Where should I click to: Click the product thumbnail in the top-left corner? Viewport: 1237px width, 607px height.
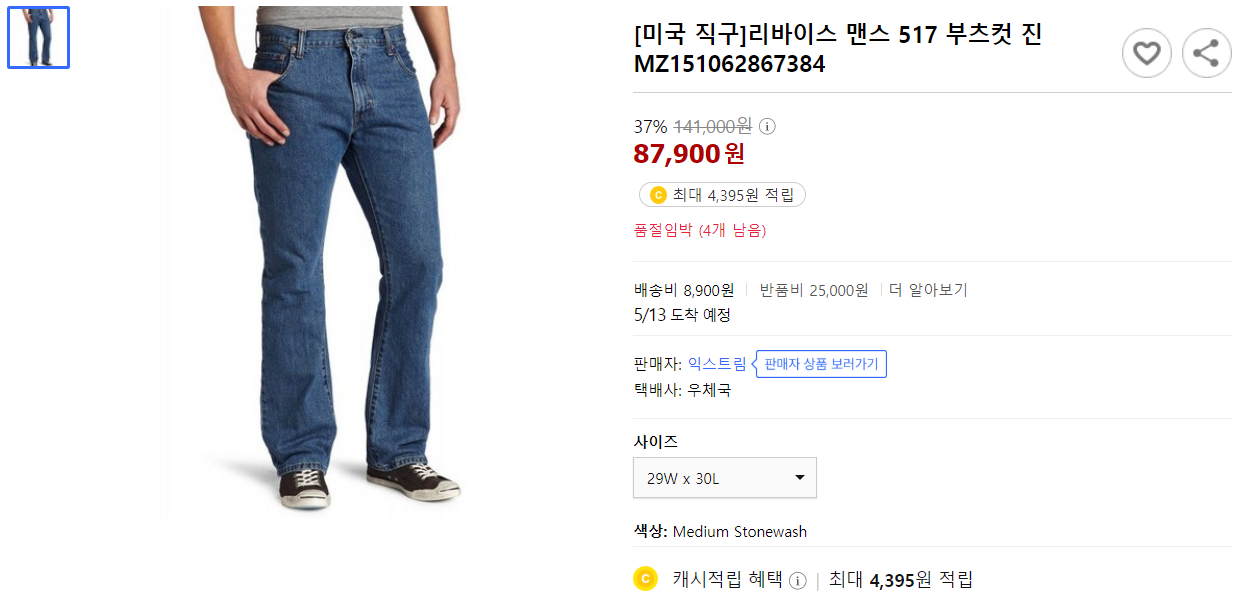click(38, 38)
